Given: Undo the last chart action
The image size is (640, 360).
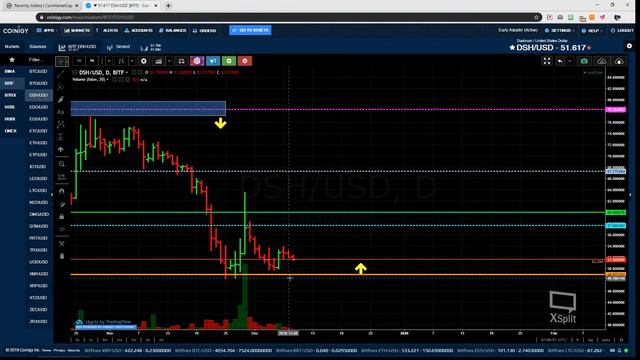Looking at the screenshot, I should pyautogui.click(x=560, y=61).
